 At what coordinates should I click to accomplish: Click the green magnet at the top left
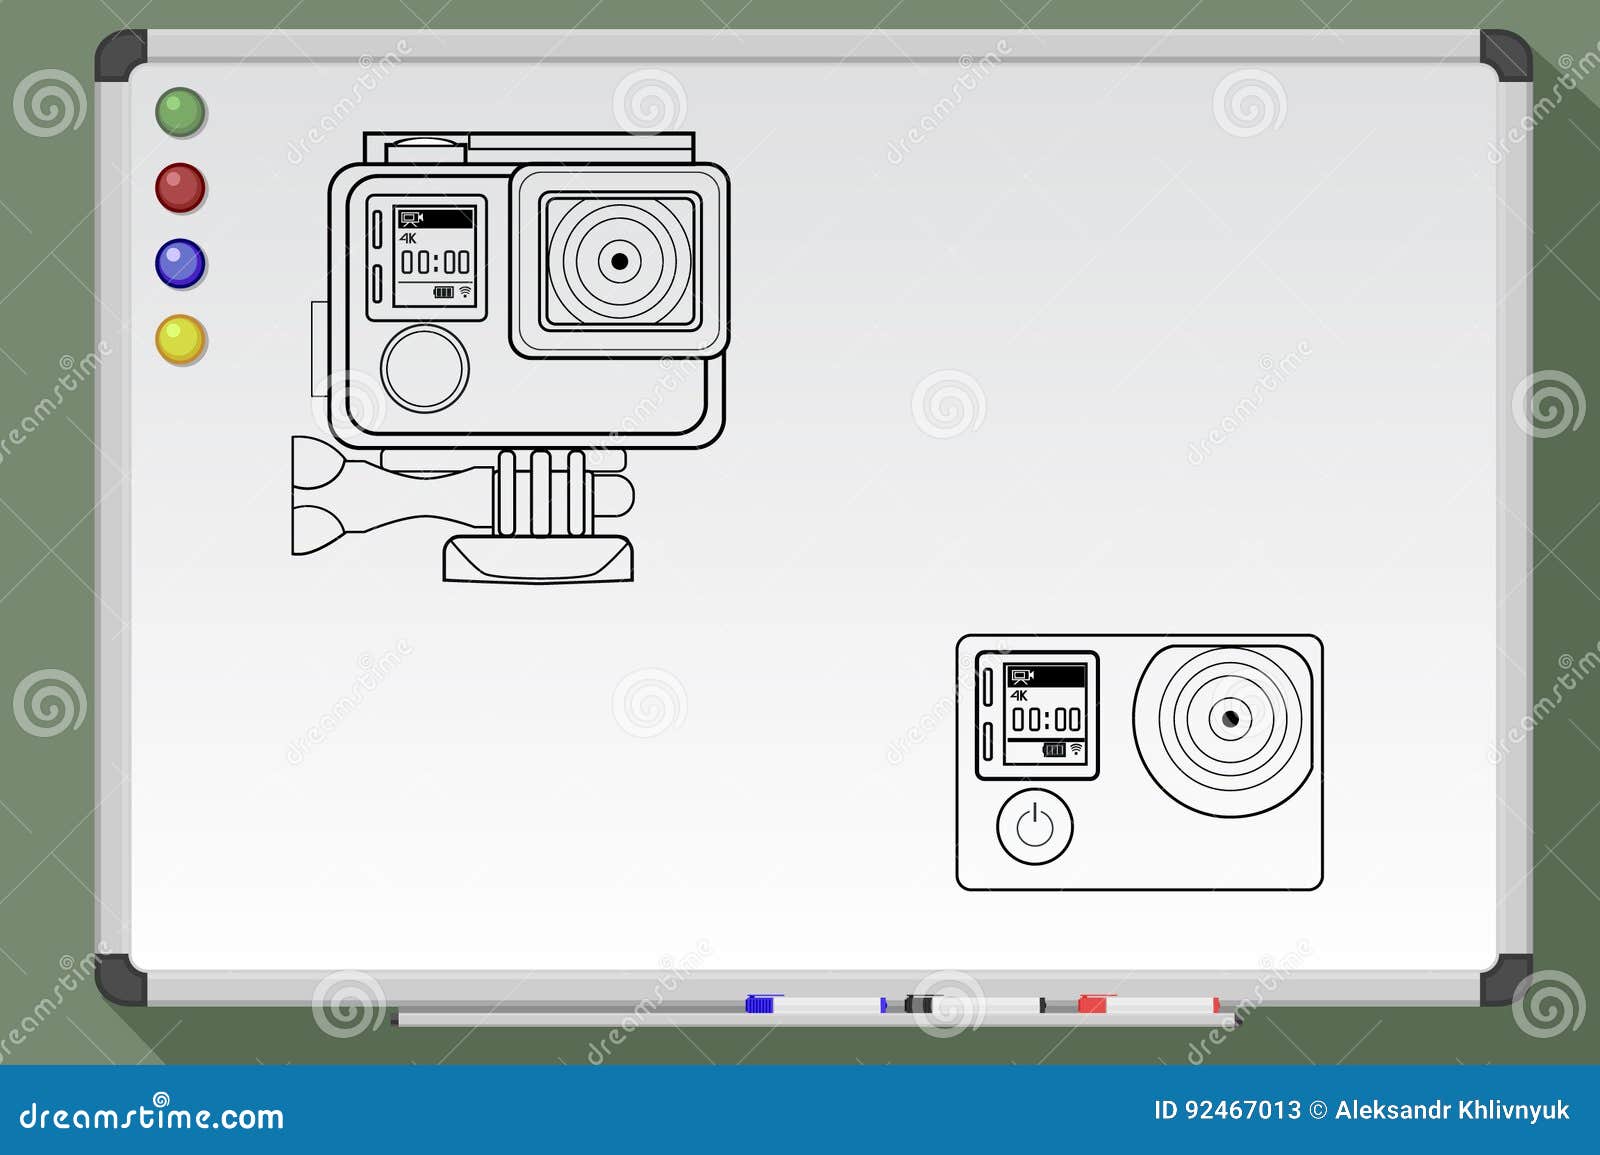180,109
